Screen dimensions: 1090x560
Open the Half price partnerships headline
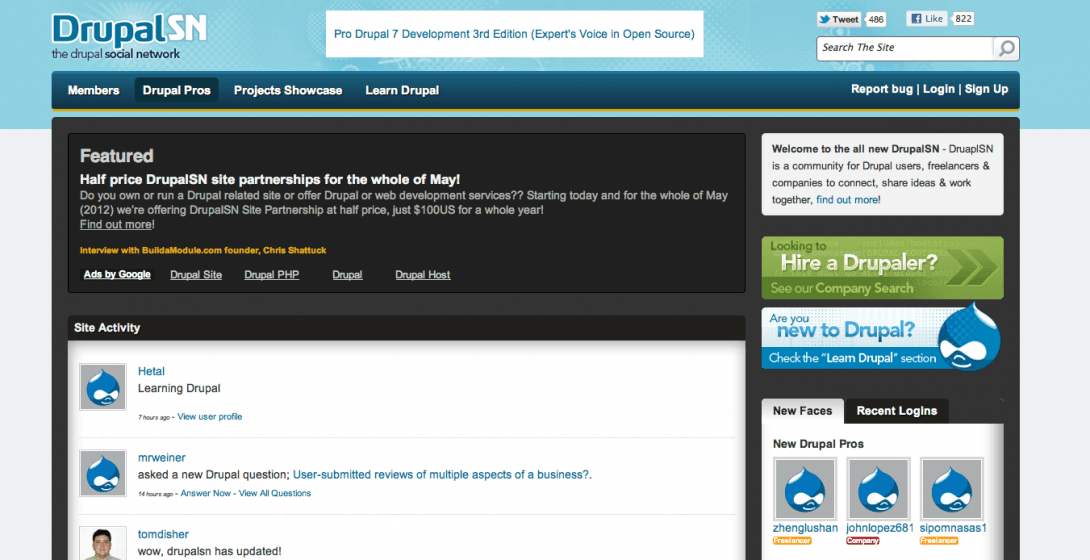[x=270, y=179]
